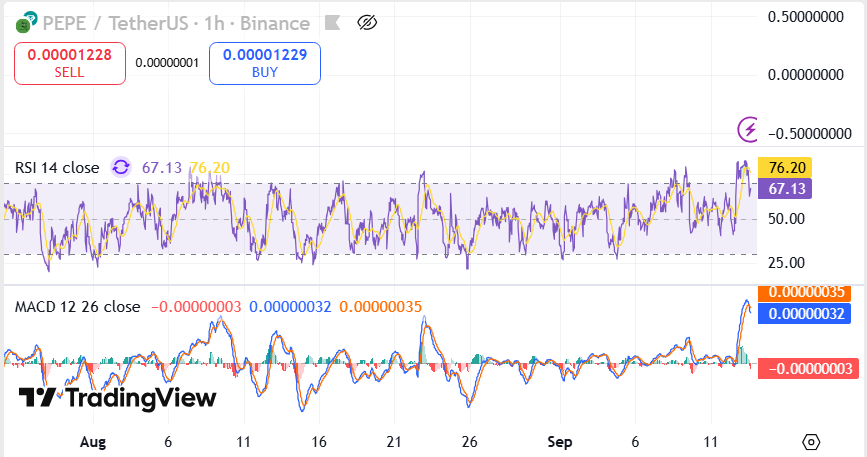The width and height of the screenshot is (867, 457).
Task: Click the SELL button at 0.00001228
Action: pos(70,63)
